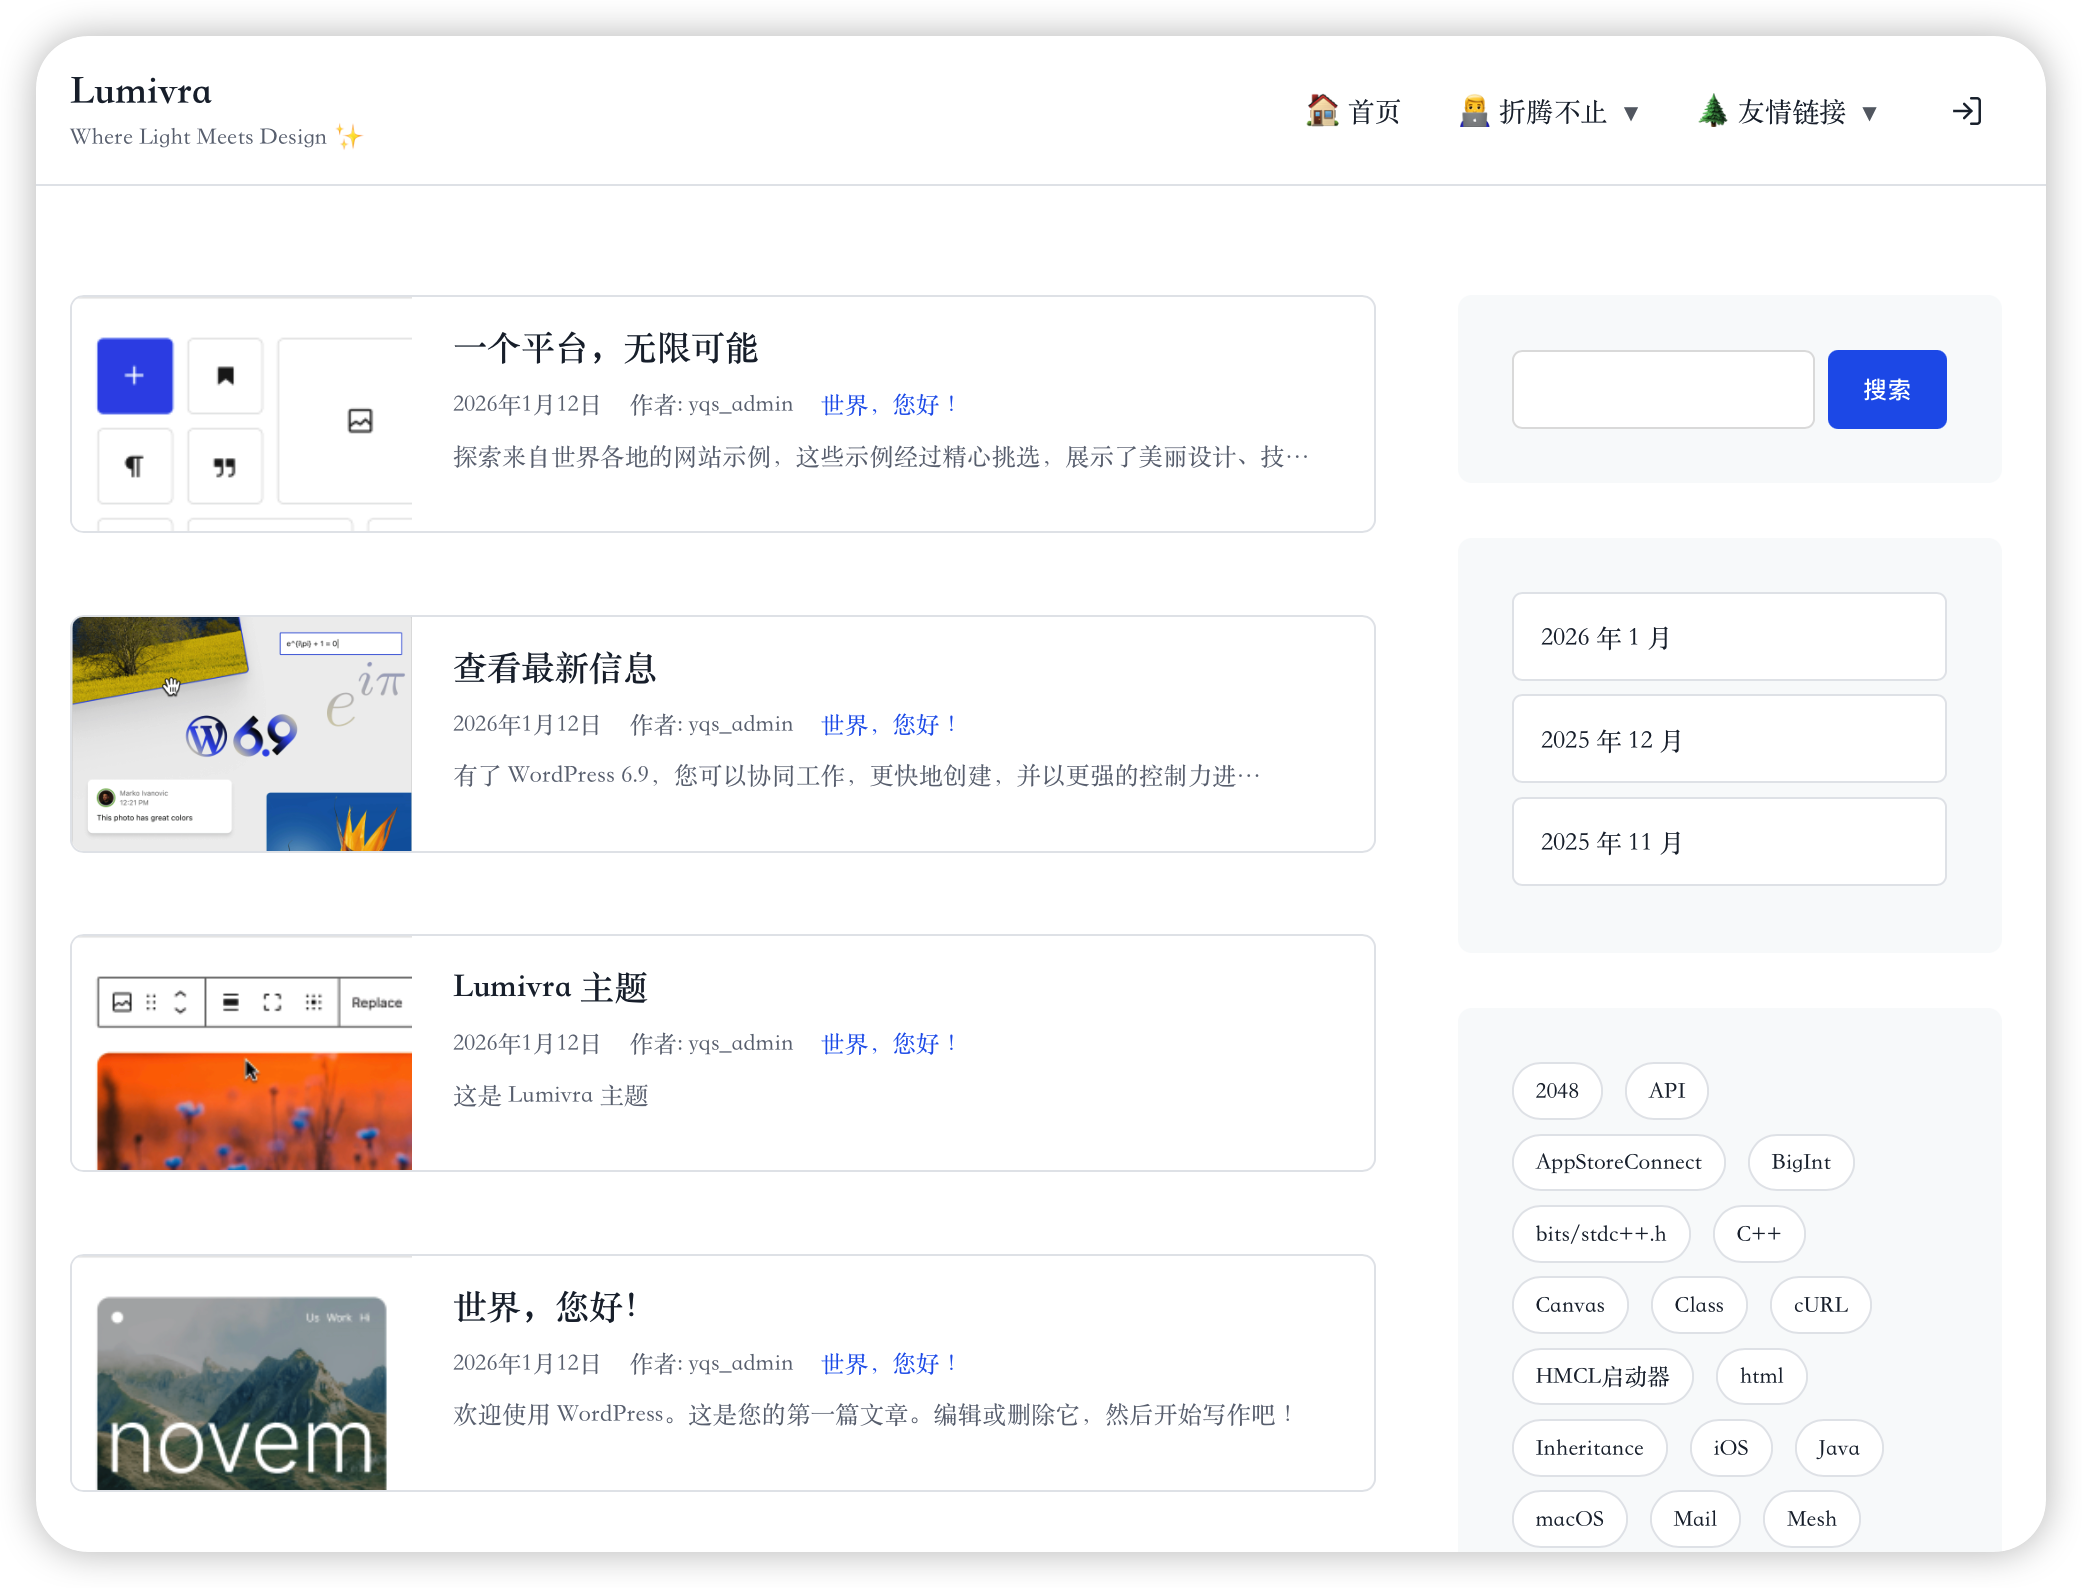Click the 世界，您好！ category link under 查看最新信息
This screenshot has height=1588, width=2082.
click(x=887, y=723)
